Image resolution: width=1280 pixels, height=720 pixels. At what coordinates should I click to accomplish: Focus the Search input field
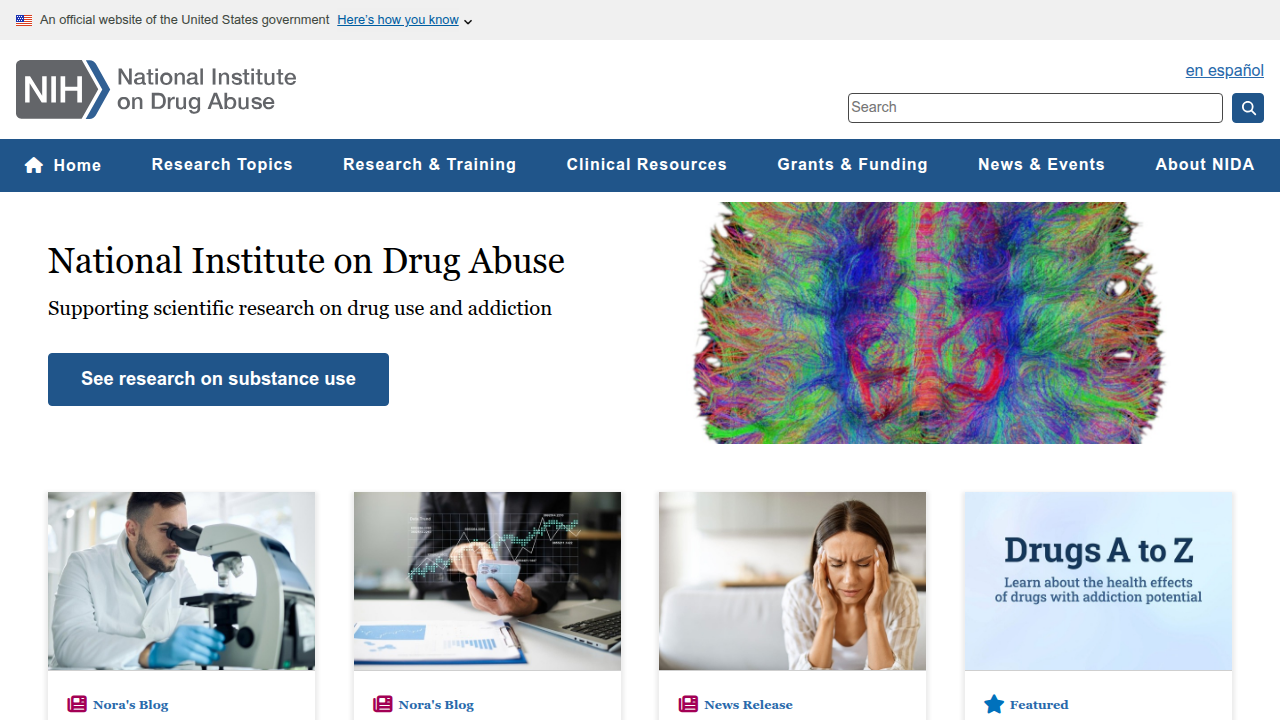pyautogui.click(x=1035, y=108)
